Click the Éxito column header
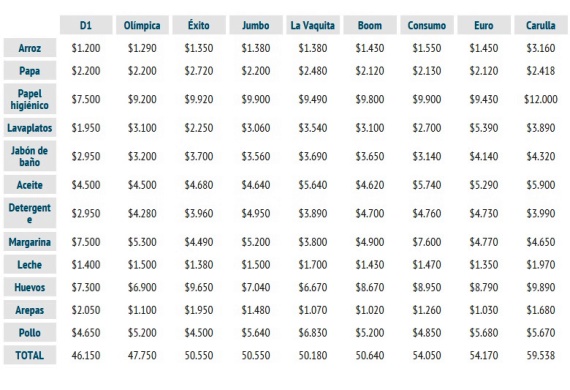This screenshot has width=570, height=390. pos(199,25)
